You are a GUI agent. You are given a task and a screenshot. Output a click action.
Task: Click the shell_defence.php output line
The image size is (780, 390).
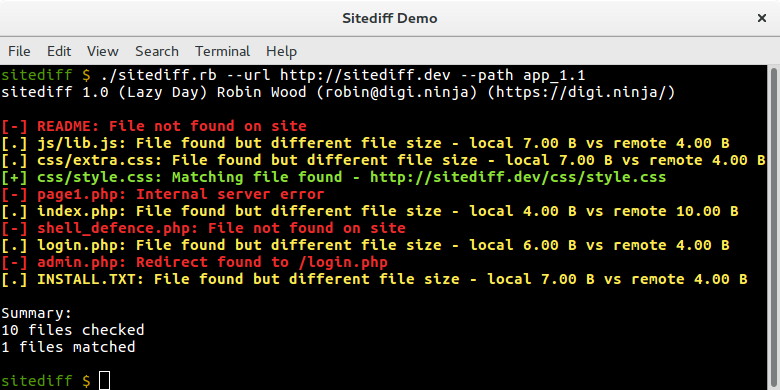tap(203, 228)
